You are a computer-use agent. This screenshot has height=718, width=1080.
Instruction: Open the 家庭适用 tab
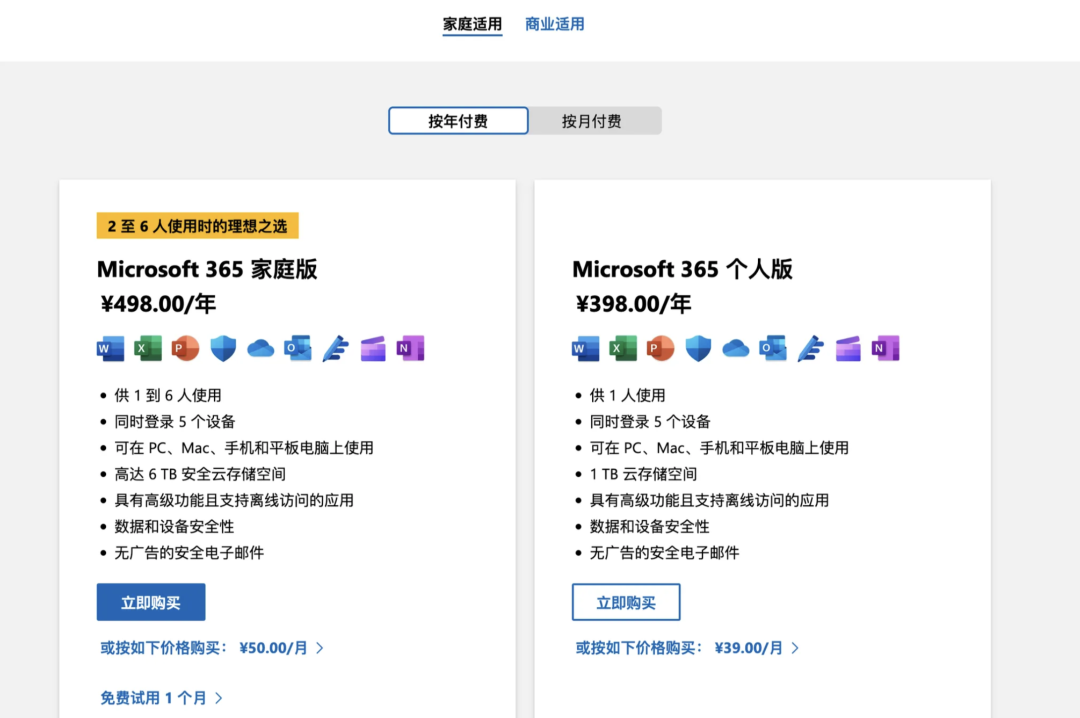(x=472, y=24)
